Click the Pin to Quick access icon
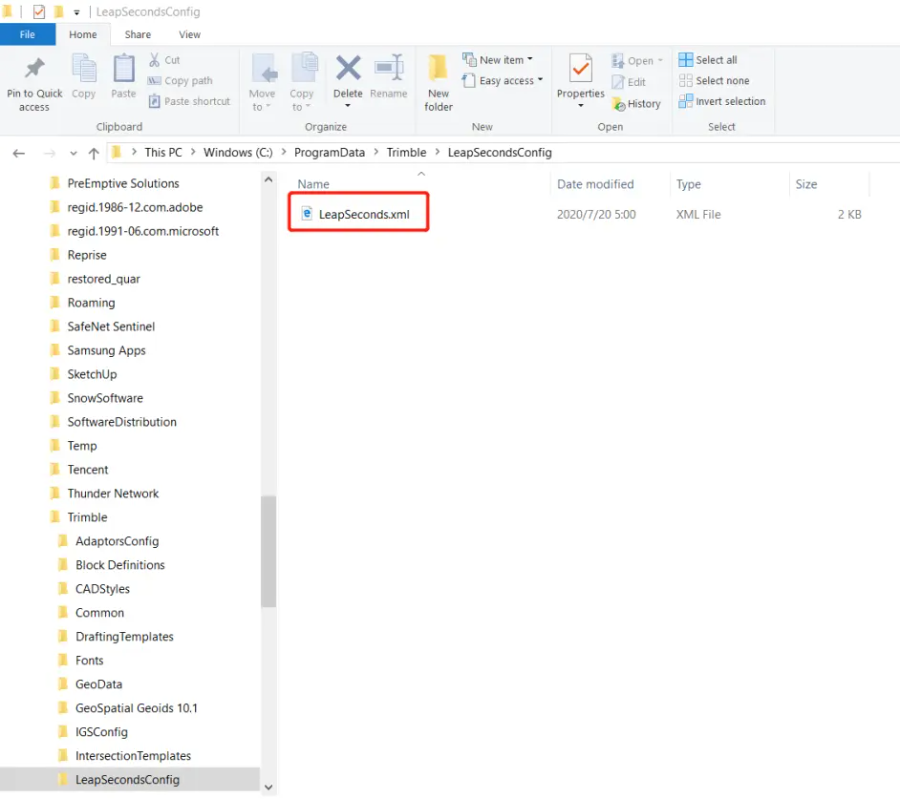This screenshot has width=900, height=799. click(x=34, y=69)
